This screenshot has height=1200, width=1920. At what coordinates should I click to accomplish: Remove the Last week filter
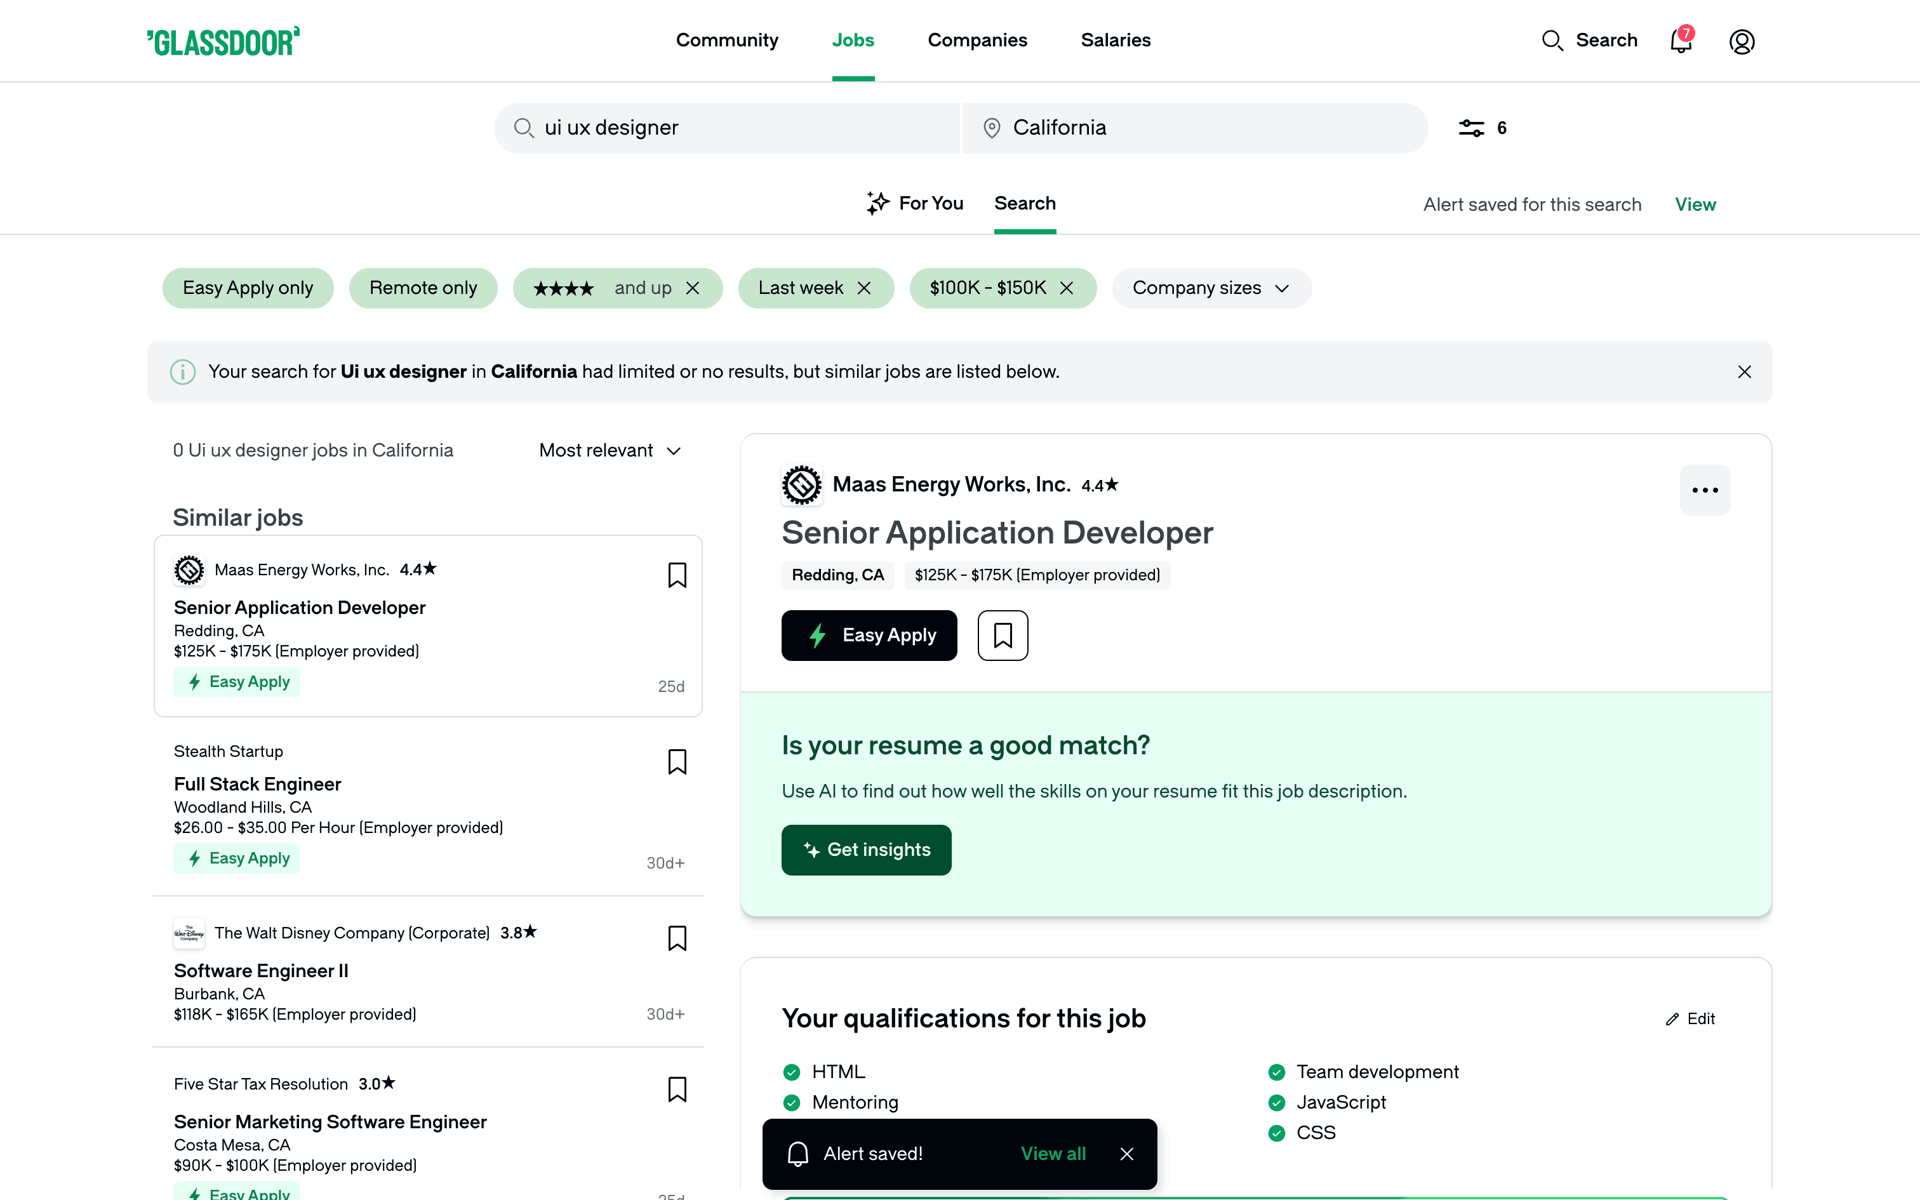click(864, 288)
